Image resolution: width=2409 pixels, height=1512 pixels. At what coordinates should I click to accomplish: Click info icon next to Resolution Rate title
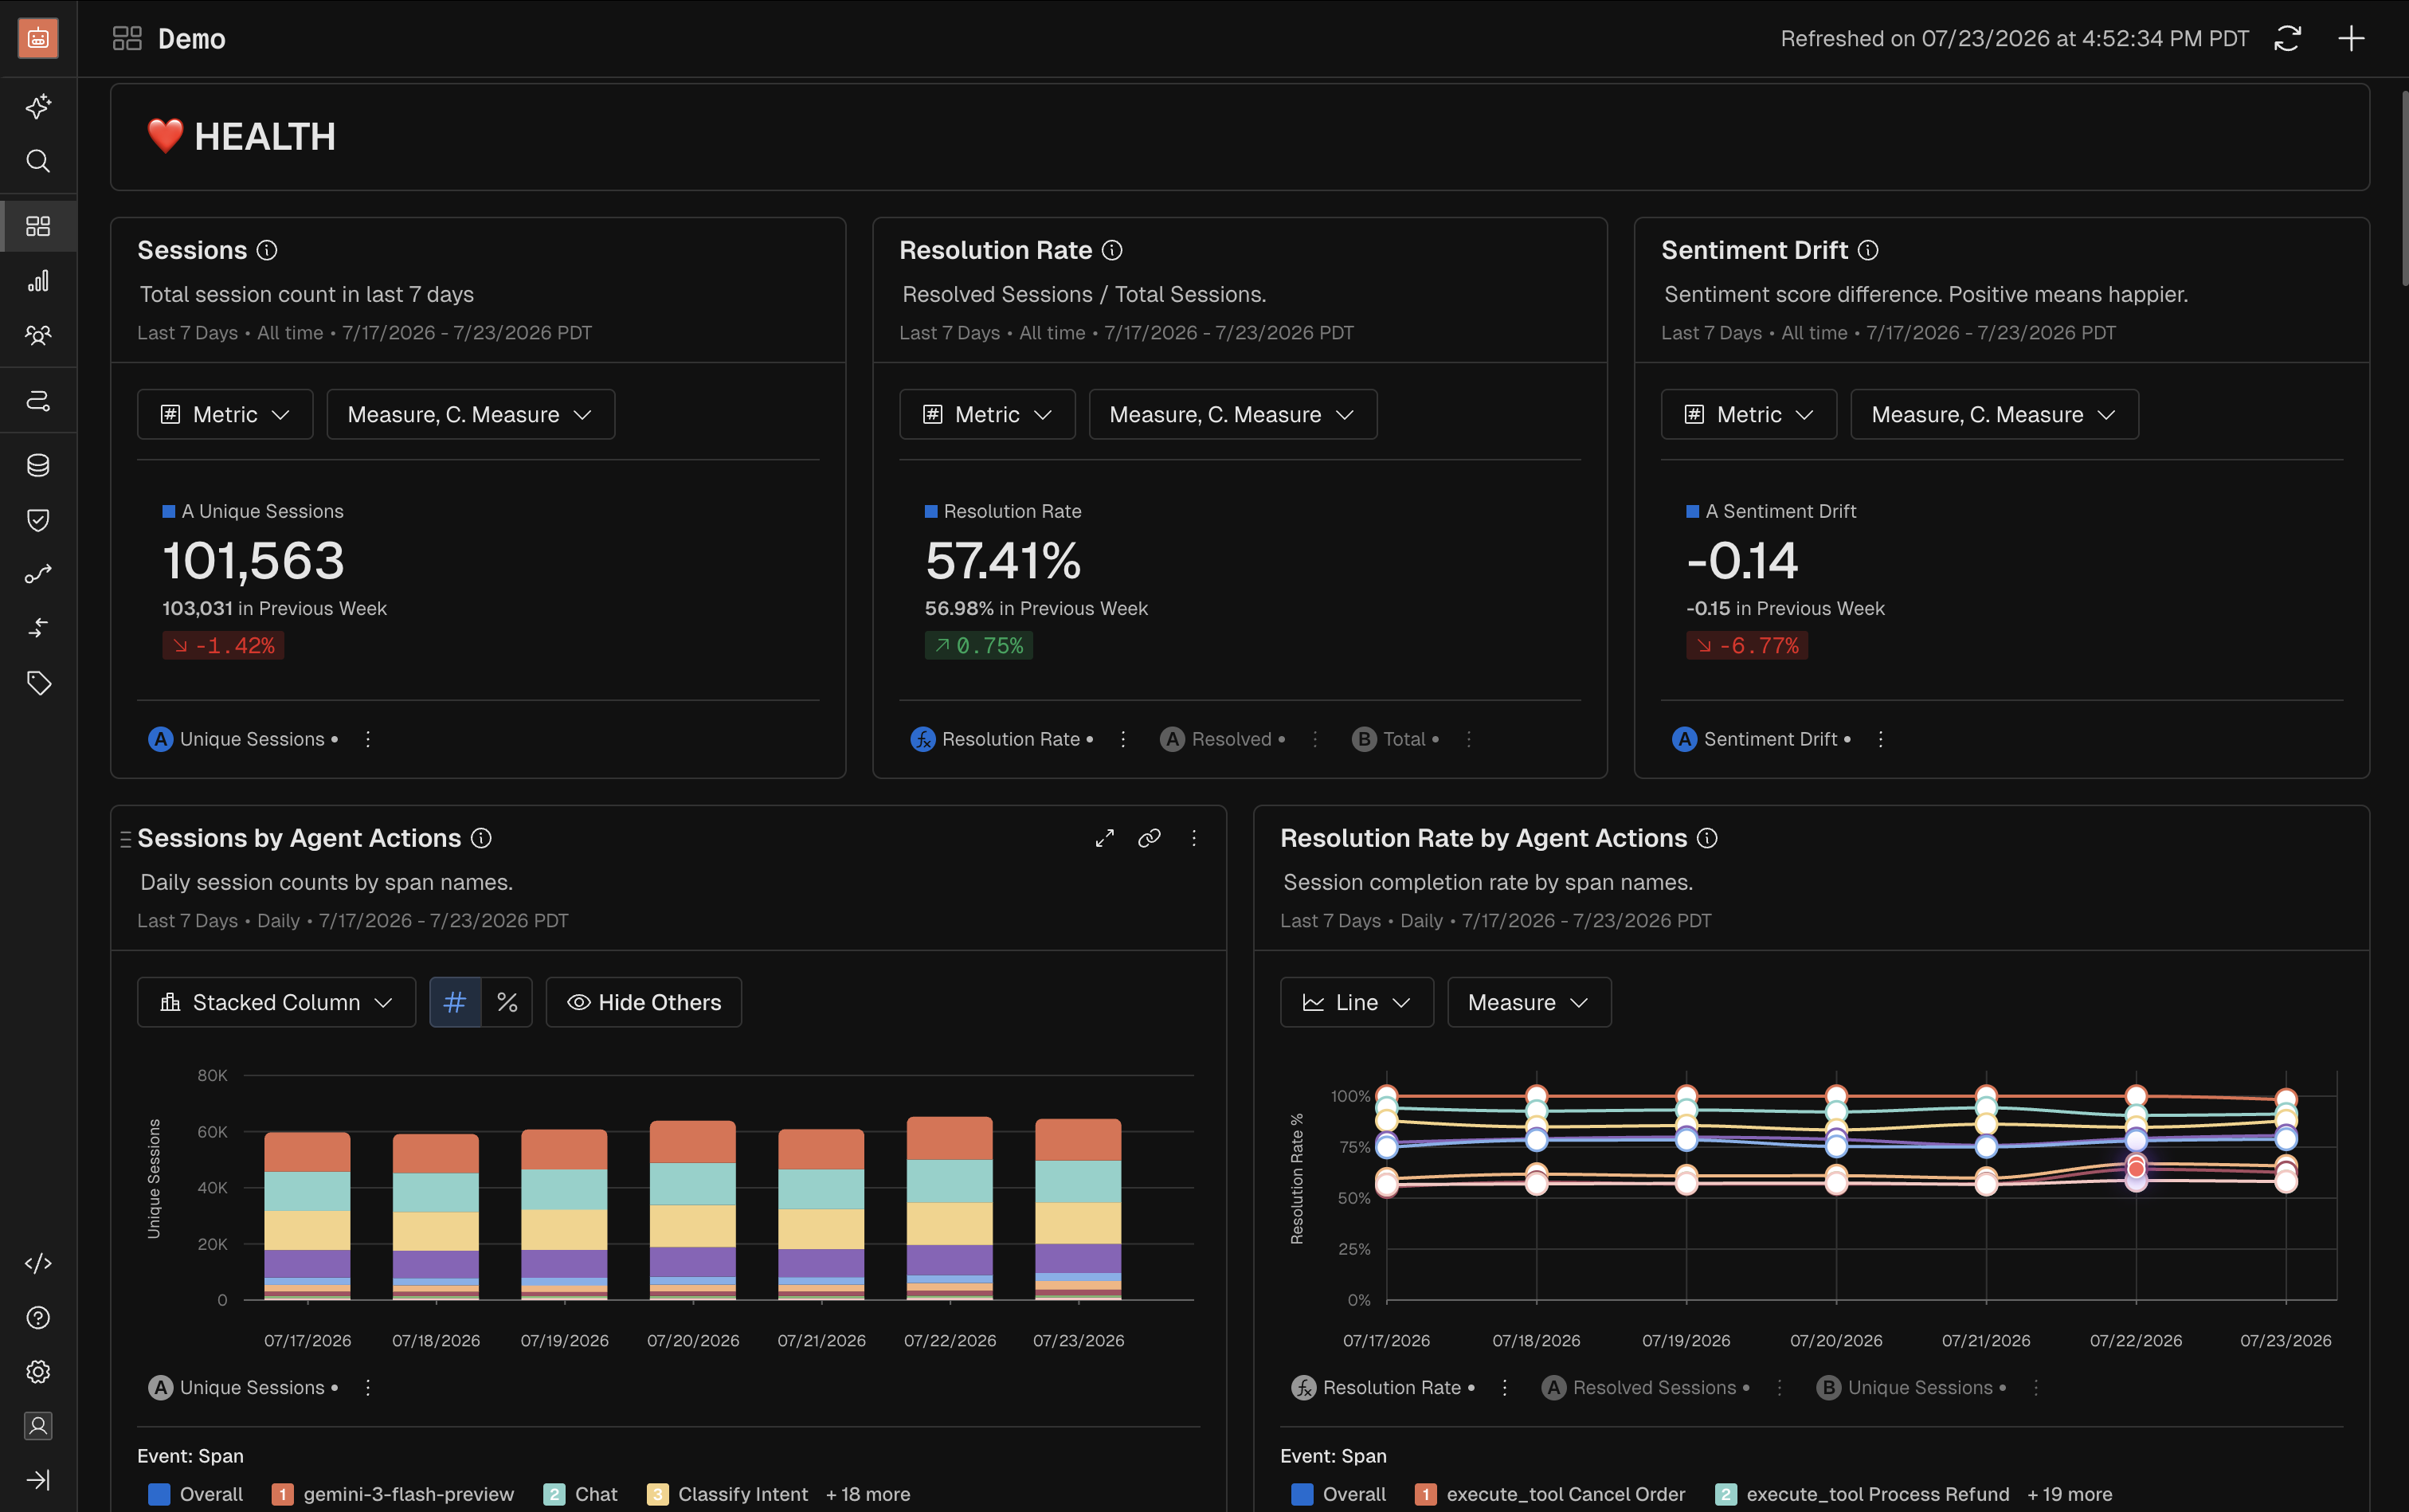pos(1112,250)
